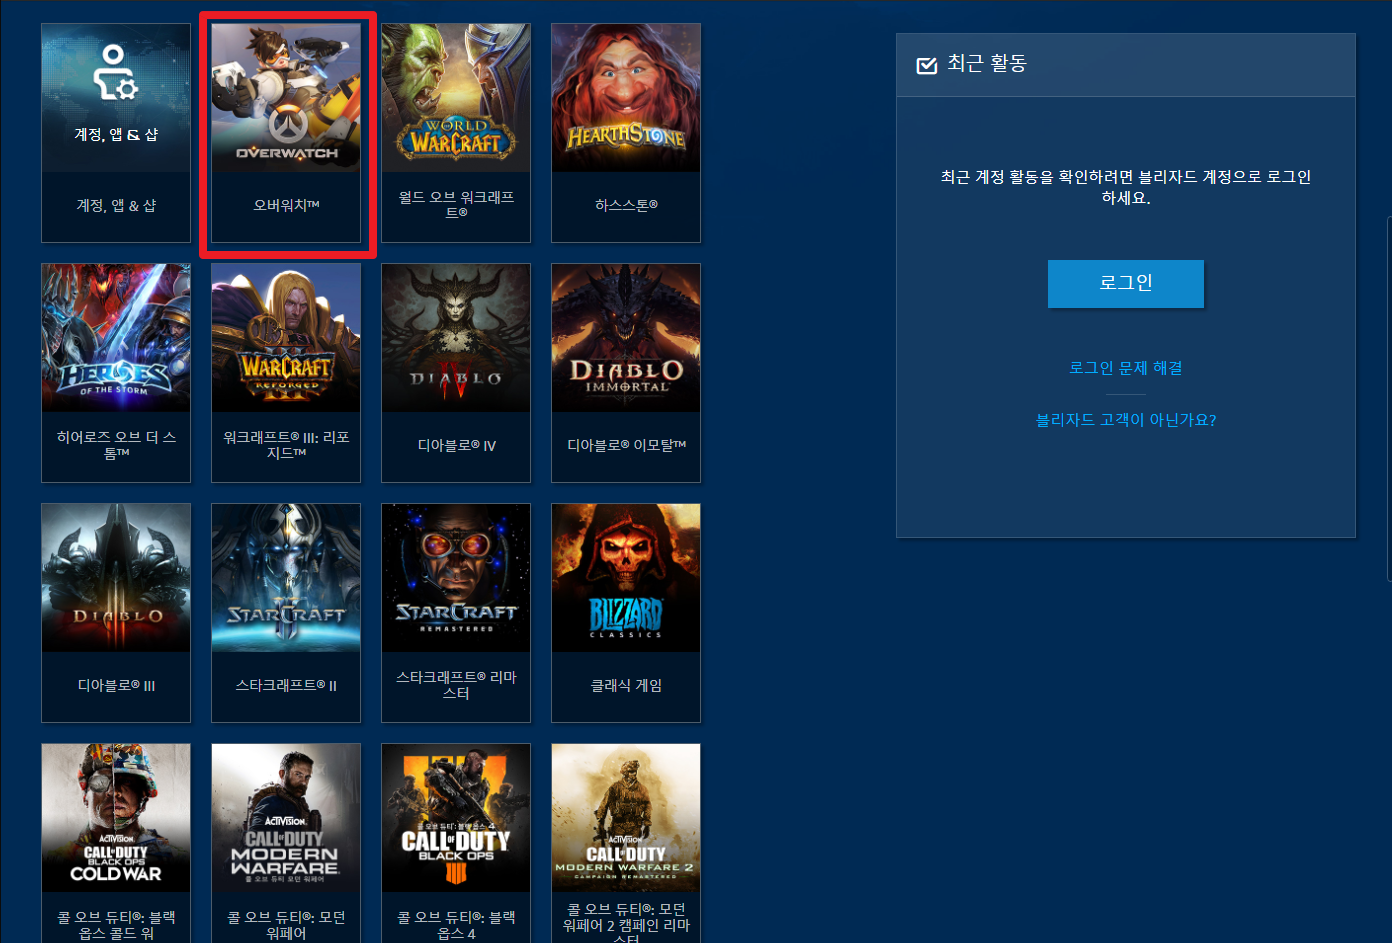The width and height of the screenshot is (1392, 943).
Task: Click the page scrollbar on the right edge
Action: pos(1389,398)
